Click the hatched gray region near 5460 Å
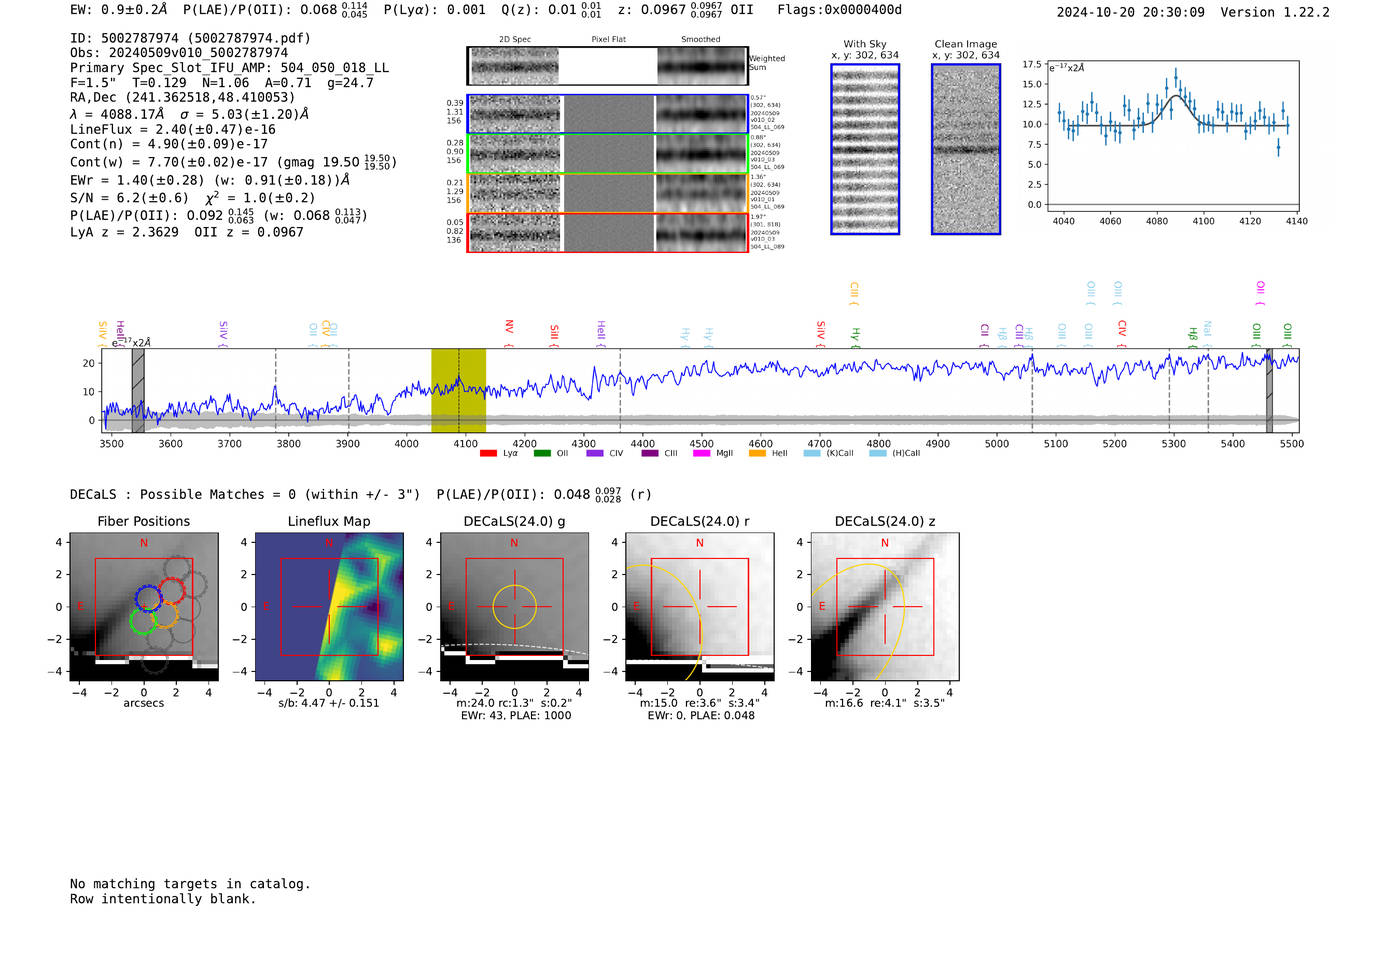 pyautogui.click(x=1269, y=390)
